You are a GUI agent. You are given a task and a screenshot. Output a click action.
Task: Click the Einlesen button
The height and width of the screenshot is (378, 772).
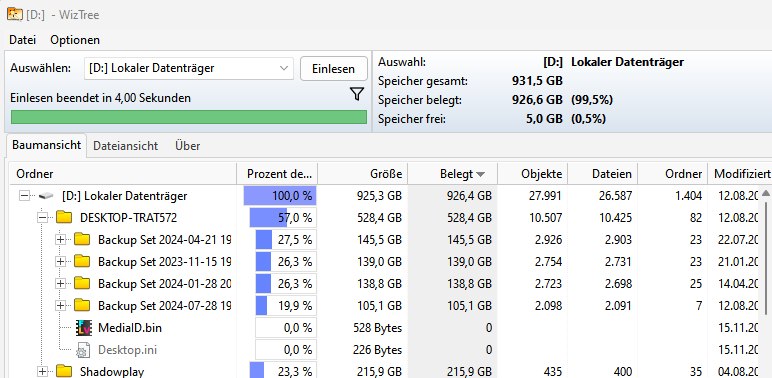pyautogui.click(x=334, y=68)
